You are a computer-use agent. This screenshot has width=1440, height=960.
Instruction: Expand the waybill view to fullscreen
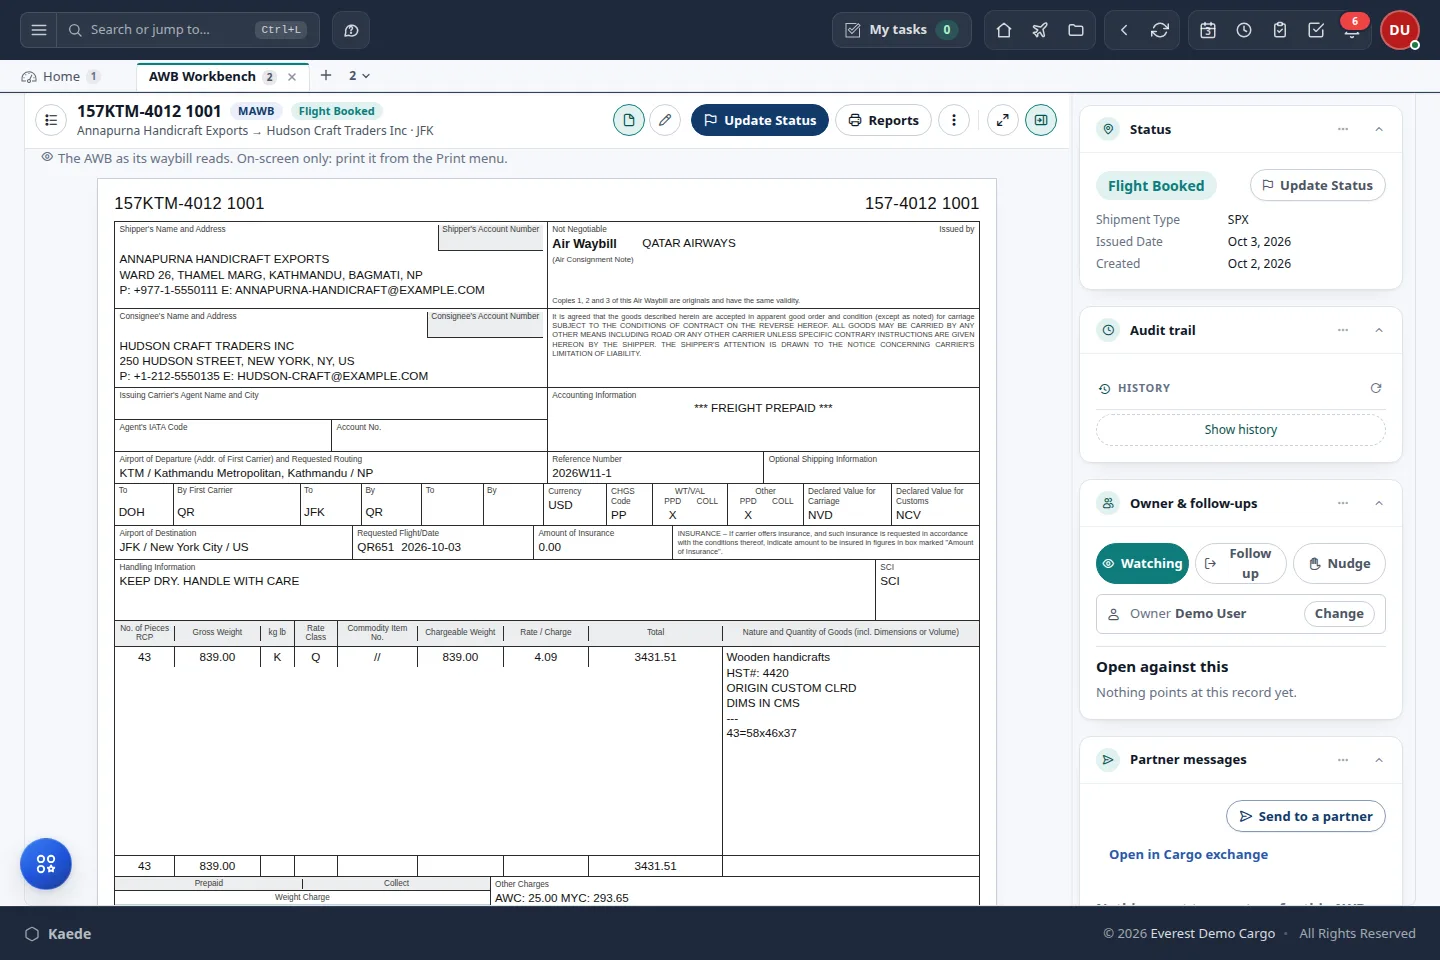tap(1003, 120)
